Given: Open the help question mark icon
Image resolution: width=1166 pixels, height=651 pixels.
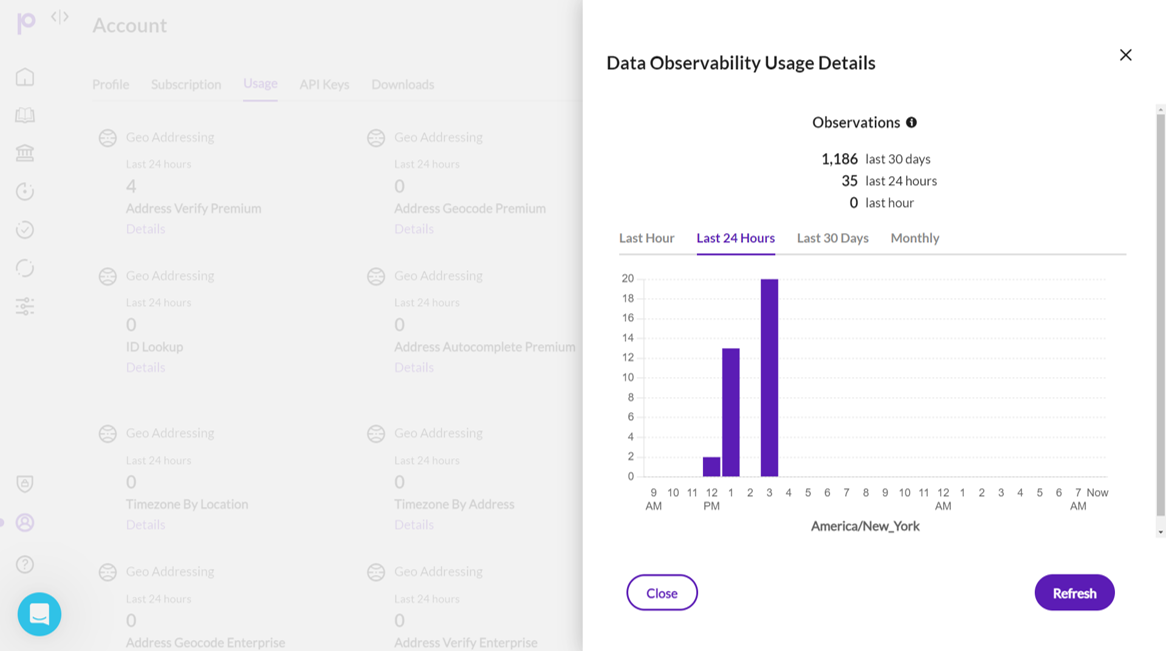Looking at the screenshot, I should point(25,565).
